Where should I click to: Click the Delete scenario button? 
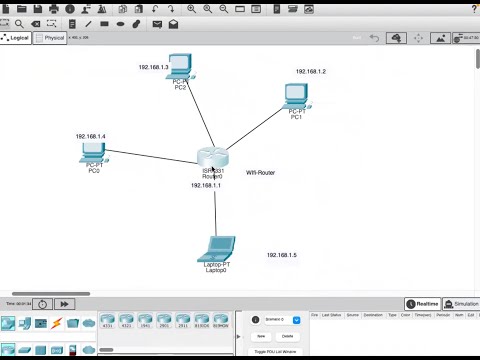point(287,336)
